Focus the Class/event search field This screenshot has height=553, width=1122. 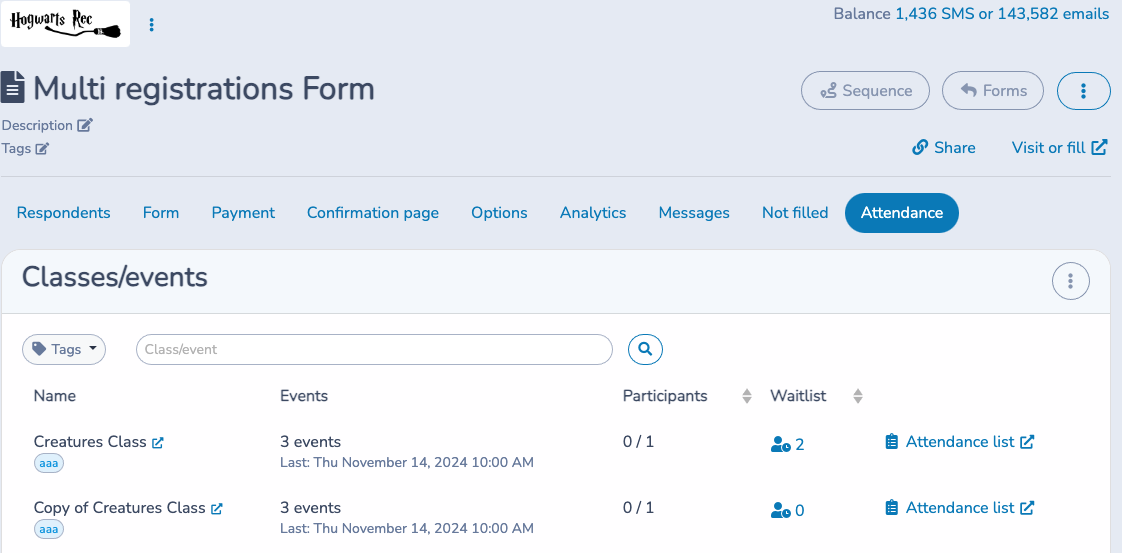tap(374, 350)
